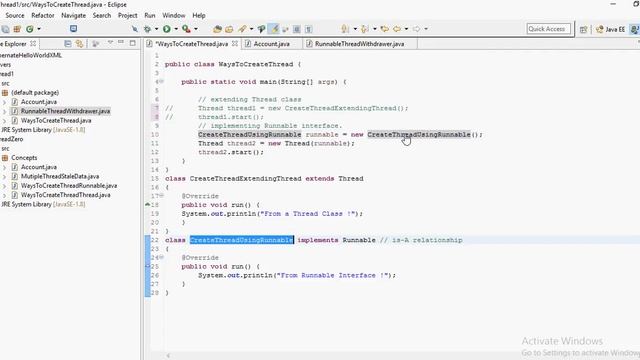Select Account.java under Concepts package
This screenshot has height=360, width=640.
[39, 167]
